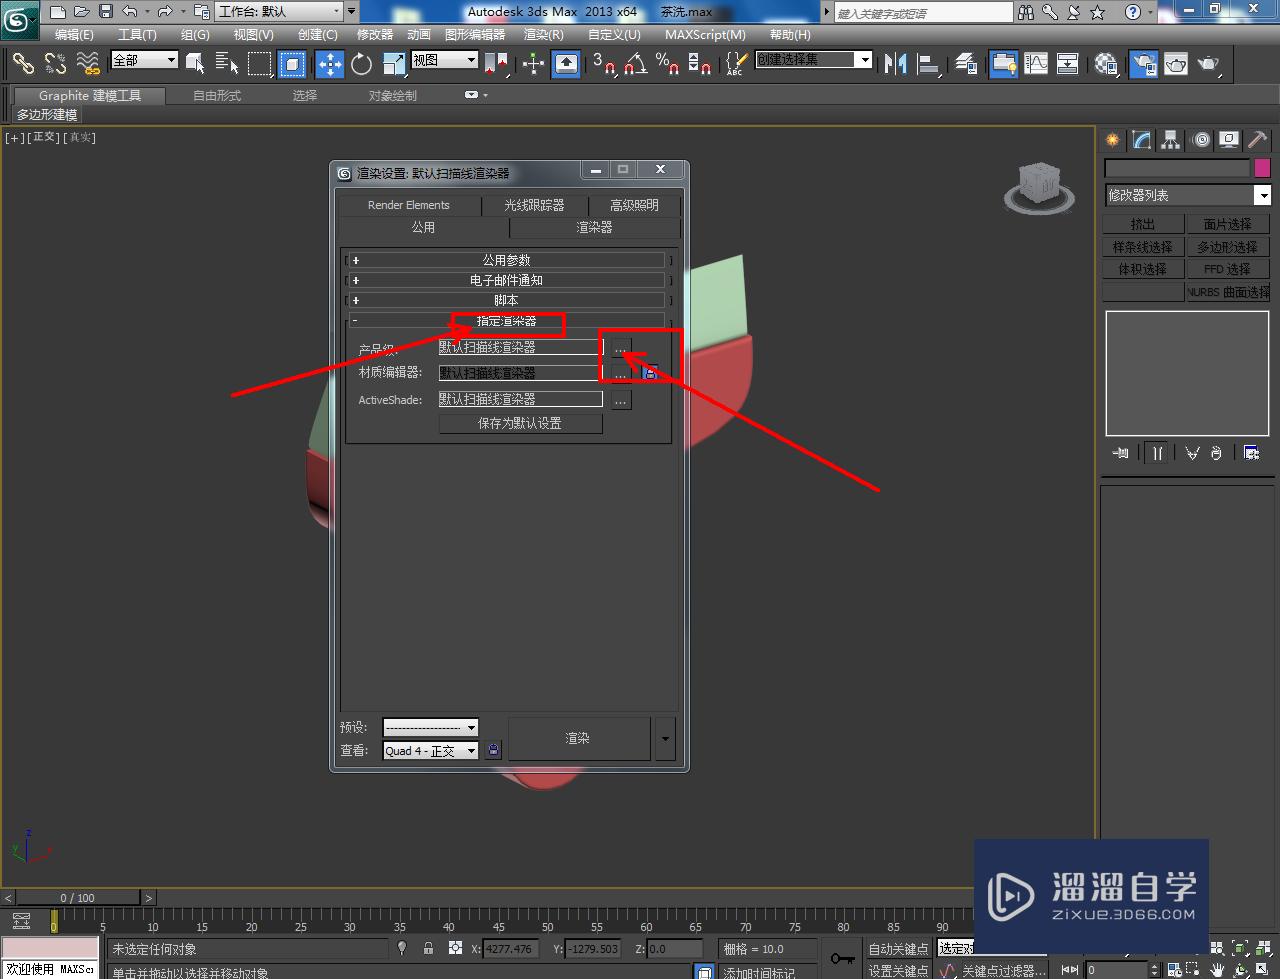This screenshot has height=979, width=1280.
Task: Click Render Production teapot icon
Action: pos(1209,64)
